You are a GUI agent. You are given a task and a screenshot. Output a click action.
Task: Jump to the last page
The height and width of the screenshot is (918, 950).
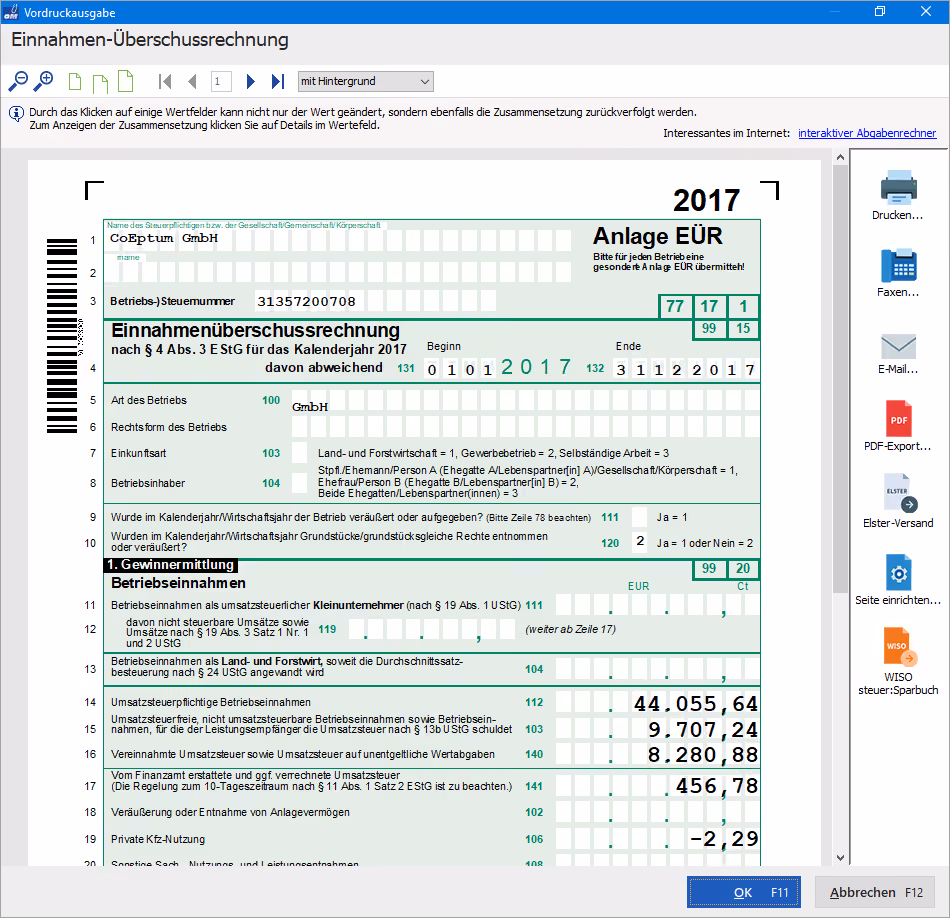278,81
